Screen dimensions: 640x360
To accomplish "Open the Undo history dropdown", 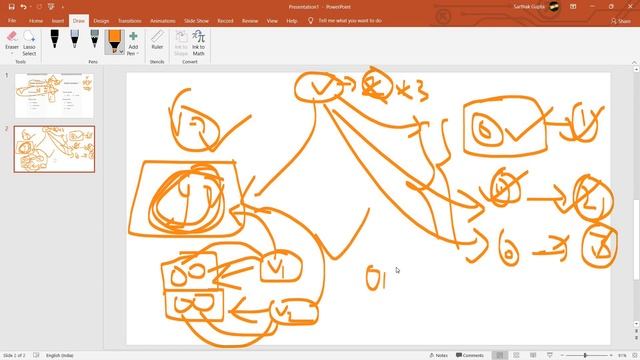I will (x=31, y=7).
